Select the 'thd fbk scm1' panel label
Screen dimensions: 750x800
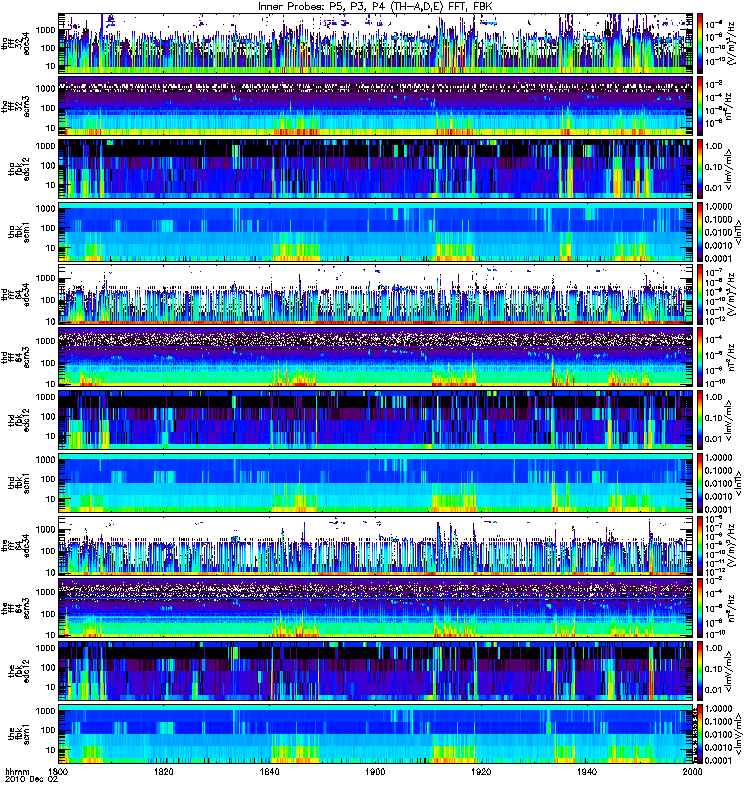click(19, 483)
